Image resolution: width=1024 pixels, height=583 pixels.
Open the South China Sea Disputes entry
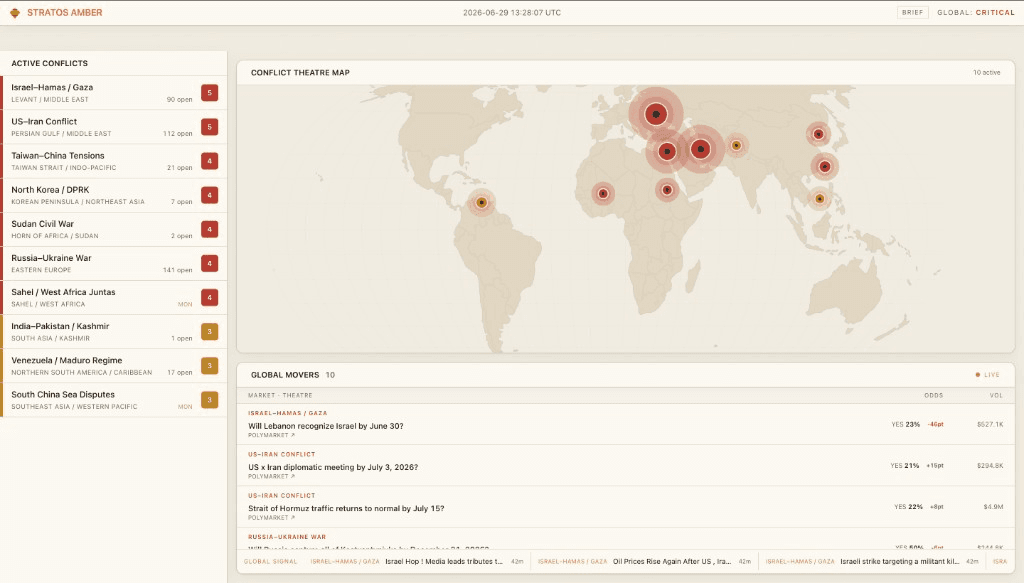114,400
